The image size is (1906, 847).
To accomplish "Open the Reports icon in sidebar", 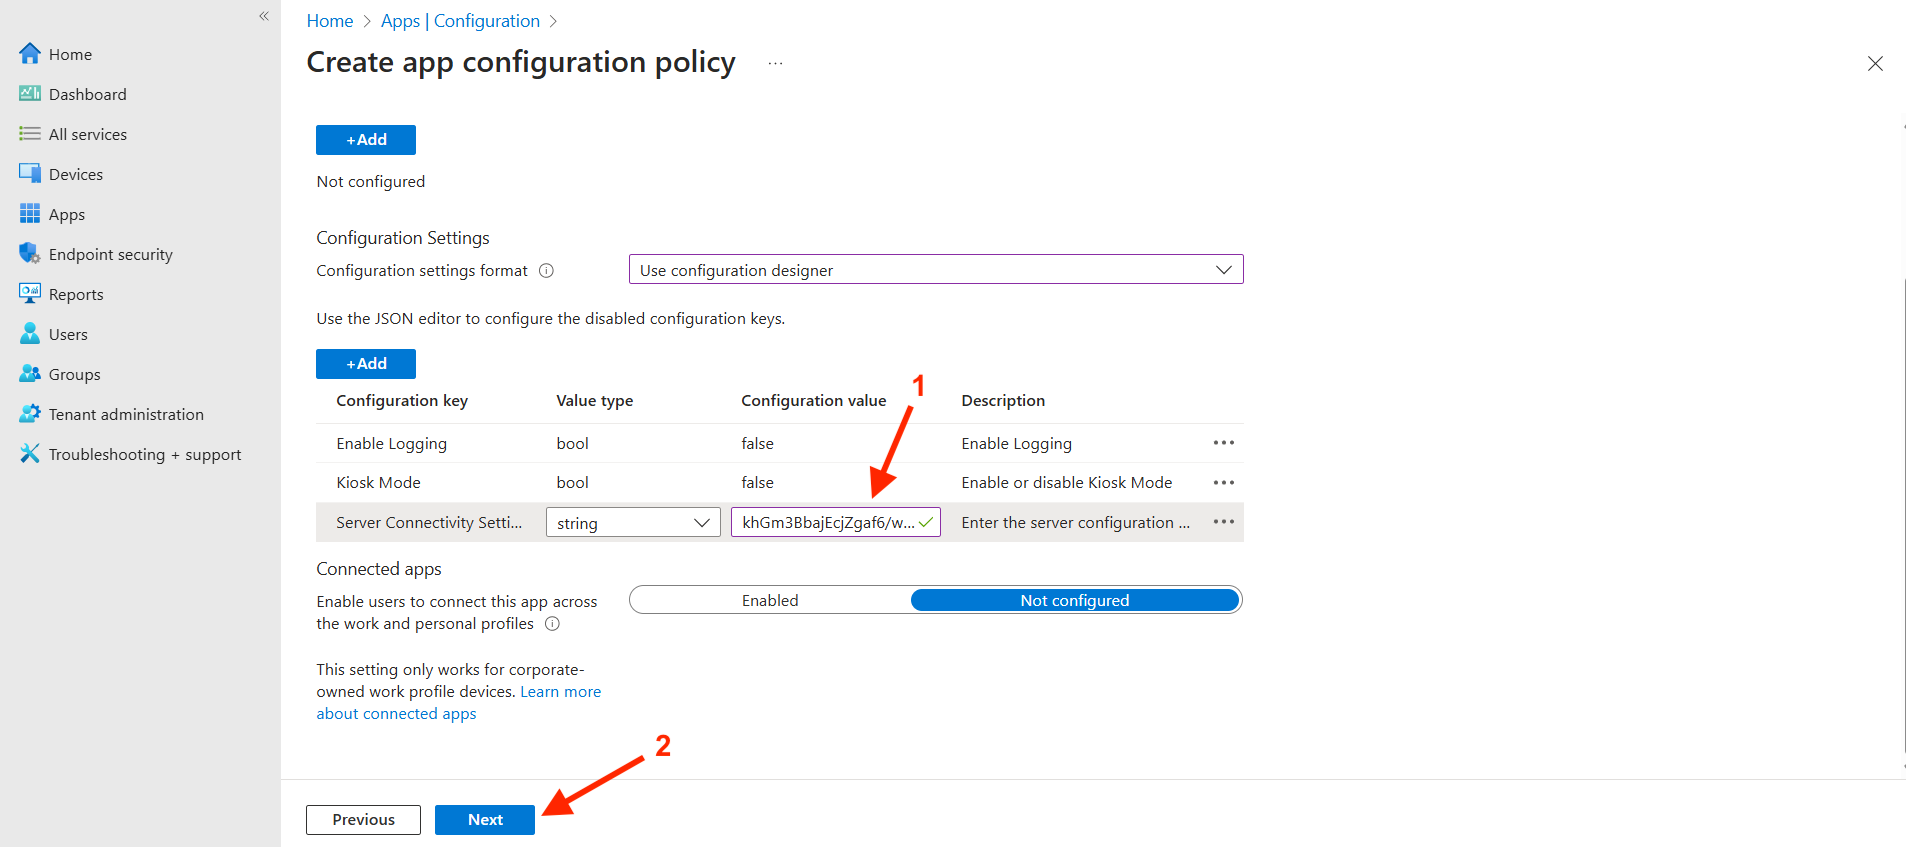I will pyautogui.click(x=30, y=294).
